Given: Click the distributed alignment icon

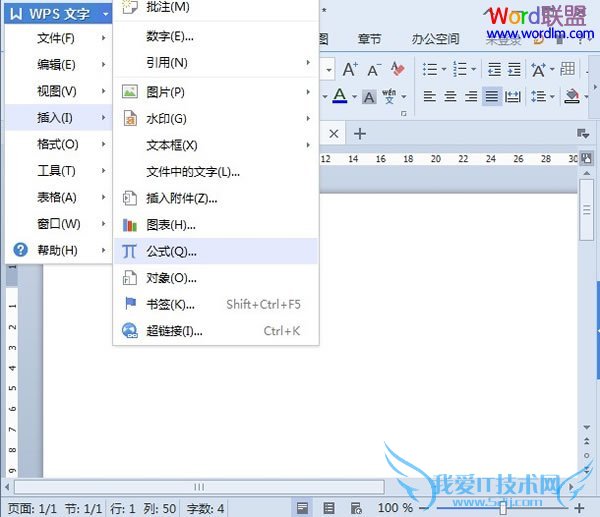Looking at the screenshot, I should (513, 96).
